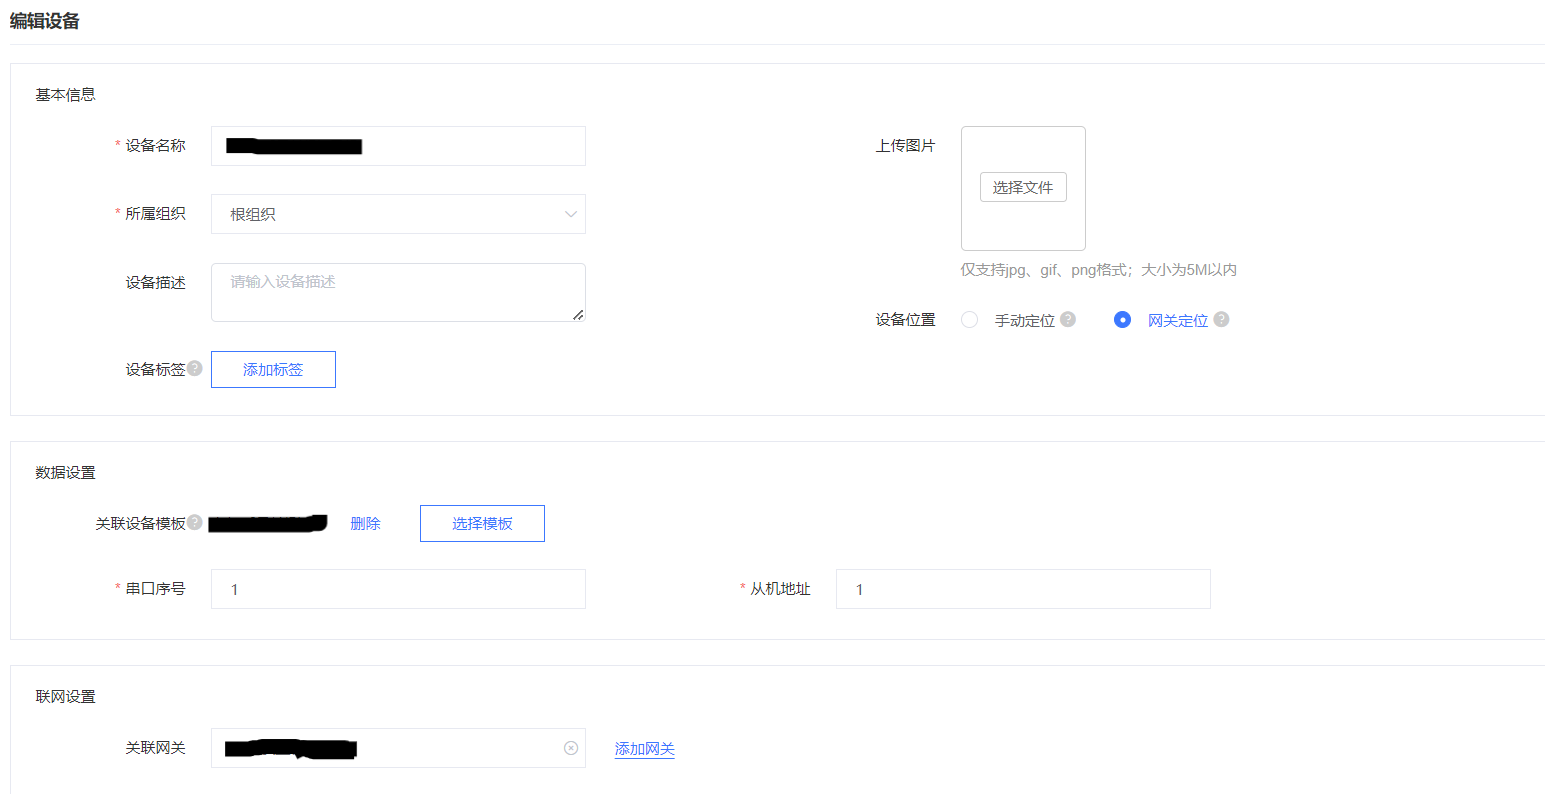Viewport: 1545px width, 794px height.
Task: Click the 选择模板 button
Action: click(482, 523)
